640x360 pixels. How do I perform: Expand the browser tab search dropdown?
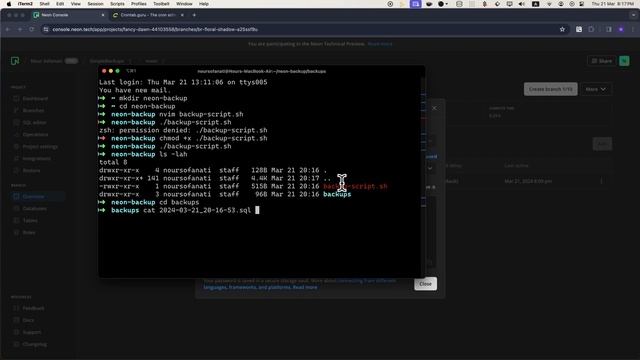point(633,15)
